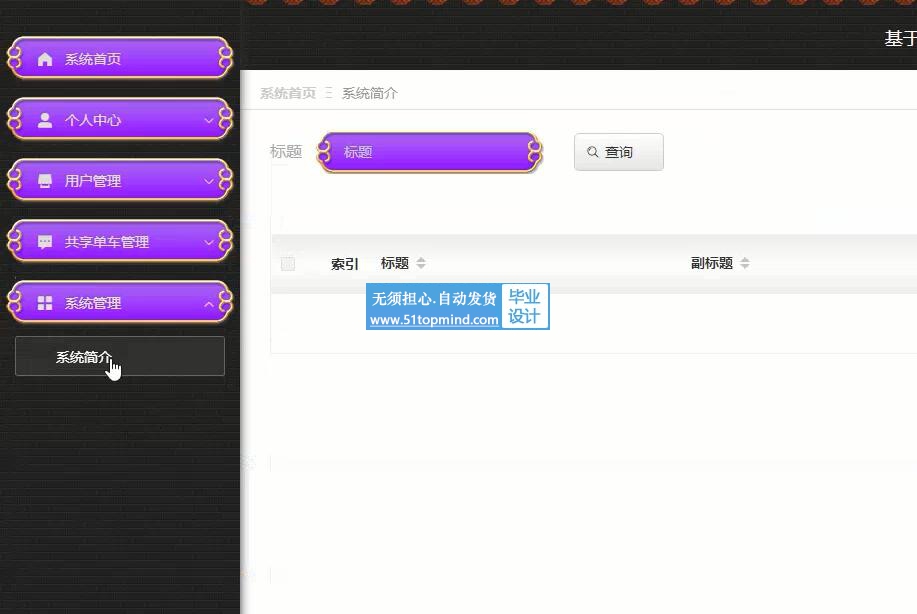Expand the 共享单车管理 menu chevron
Screen dimensions: 917x614
tap(208, 242)
